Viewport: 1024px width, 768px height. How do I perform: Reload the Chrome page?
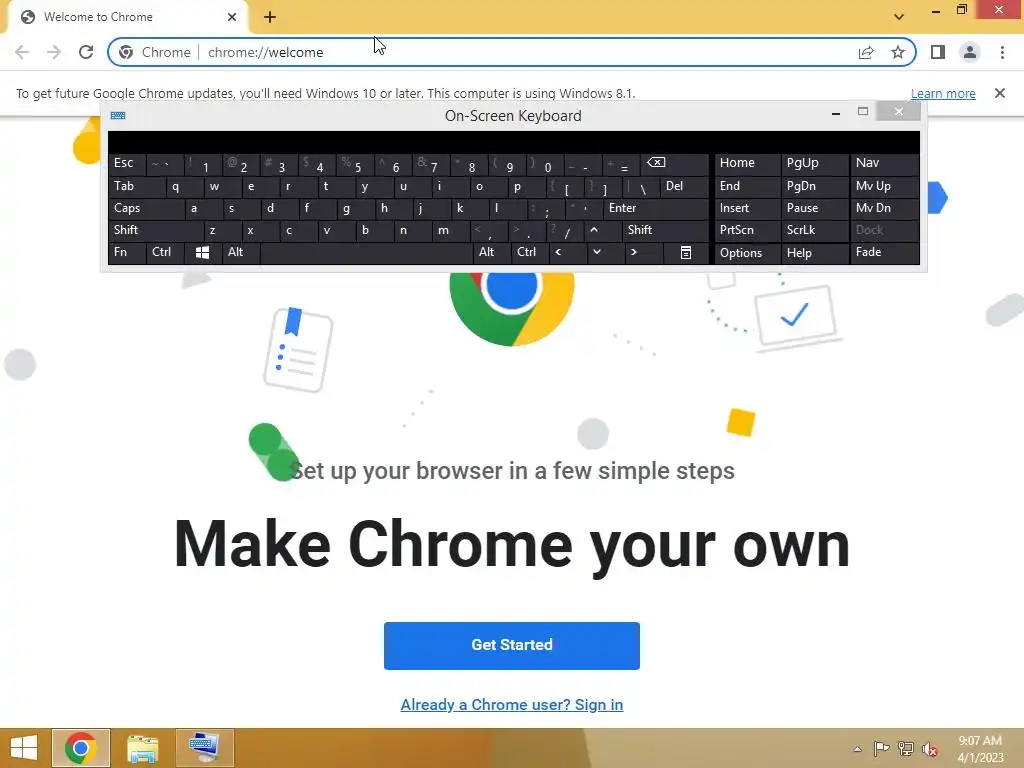tap(86, 52)
